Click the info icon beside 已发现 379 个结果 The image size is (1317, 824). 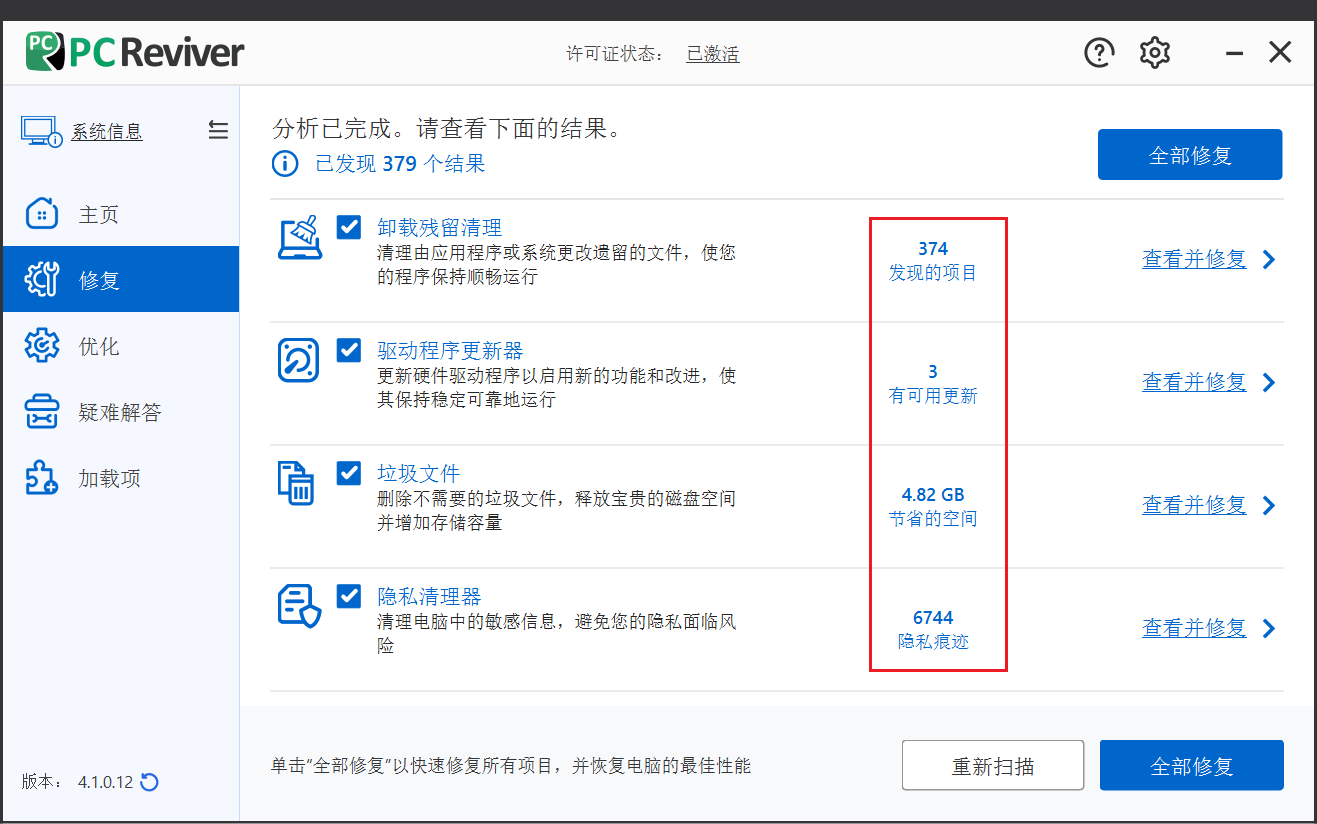click(285, 163)
